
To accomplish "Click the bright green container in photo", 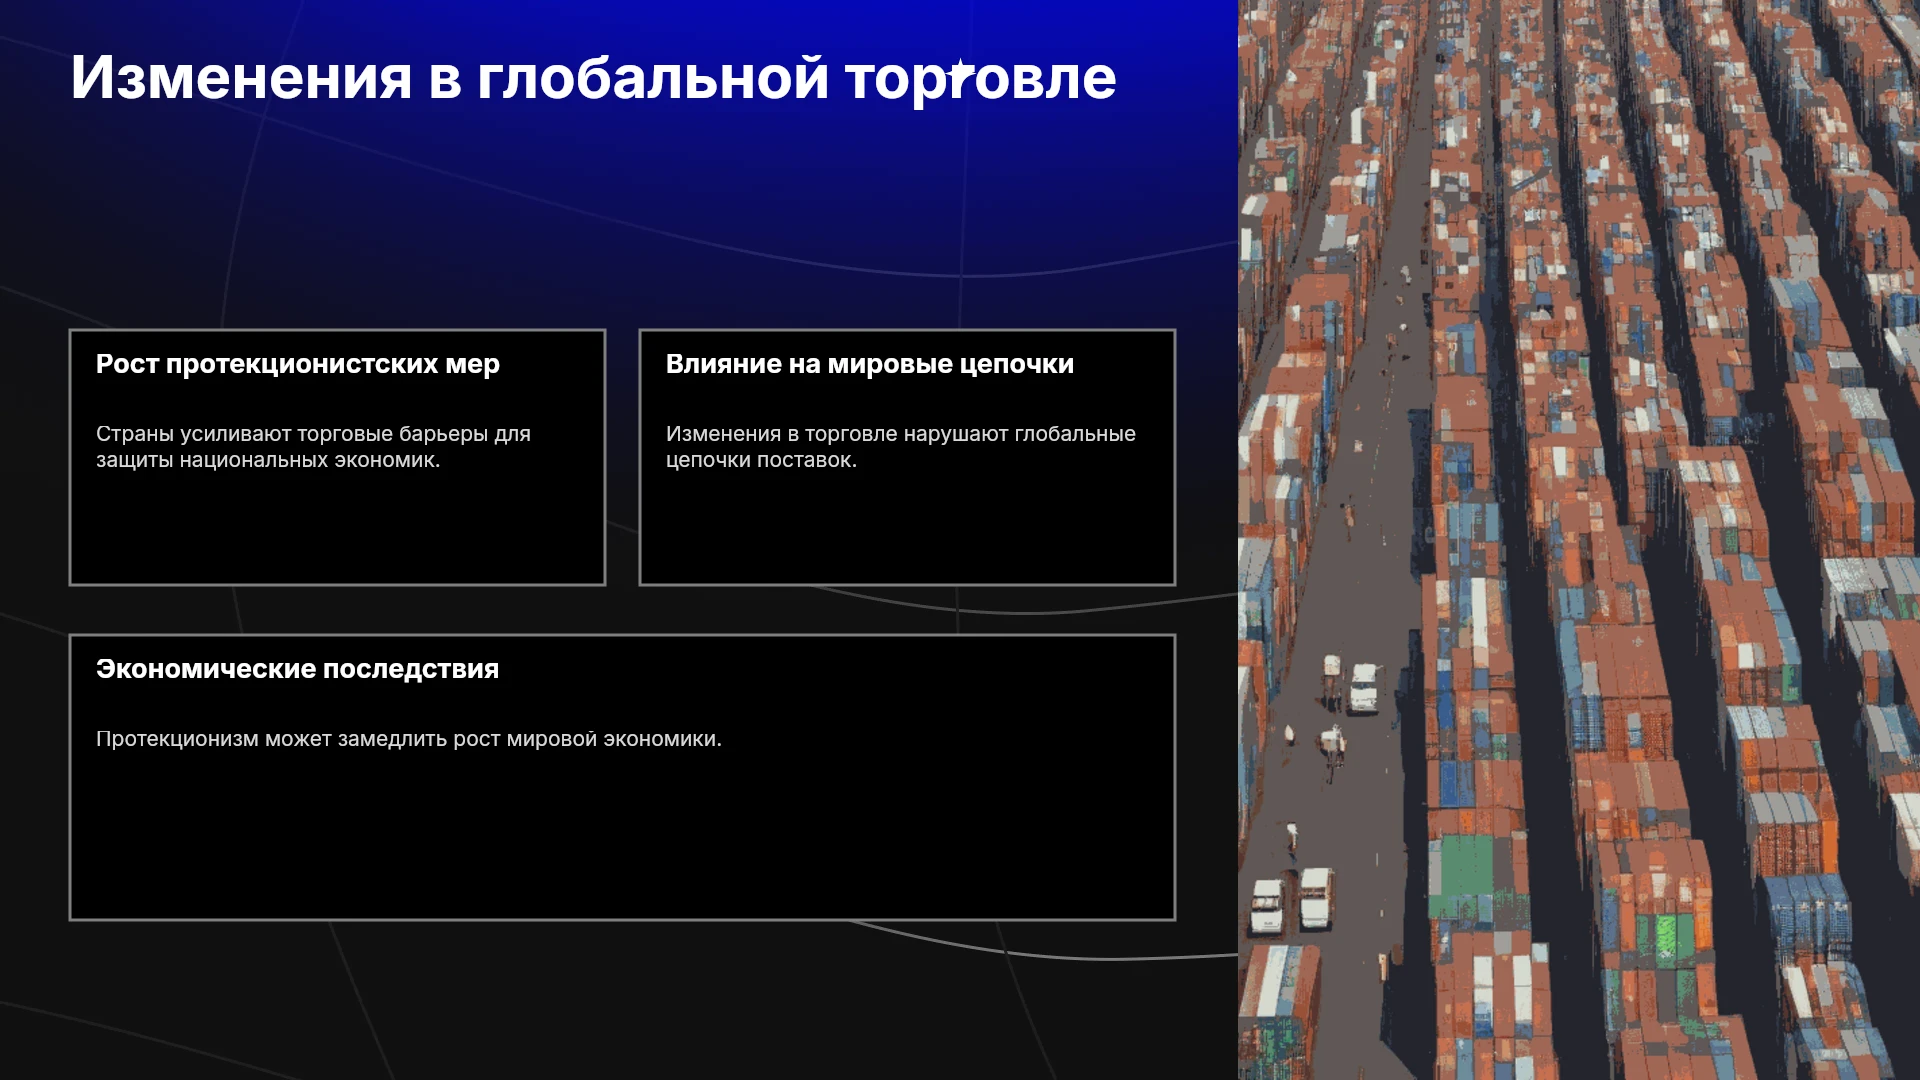I will coord(1666,938).
